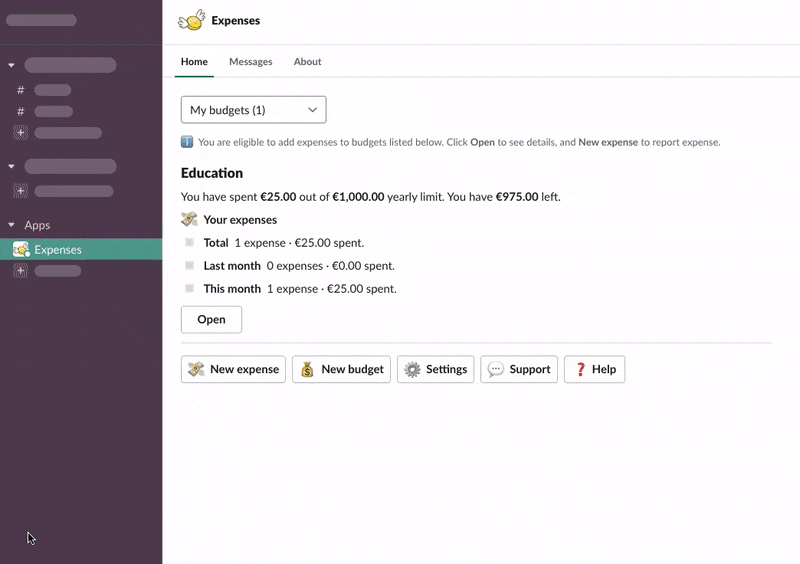800x564 pixels.
Task: Click the Expenses app logo in header
Action: [x=191, y=20]
